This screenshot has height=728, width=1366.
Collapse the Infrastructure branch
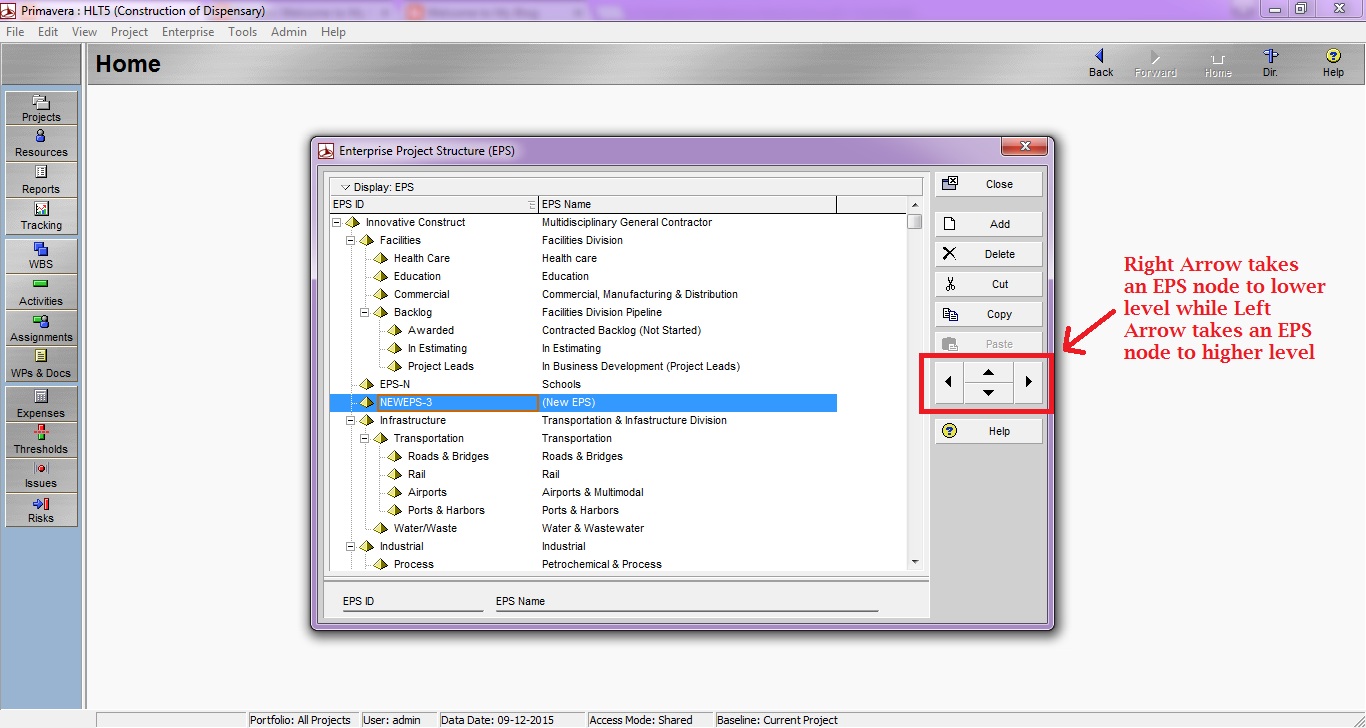(350, 420)
